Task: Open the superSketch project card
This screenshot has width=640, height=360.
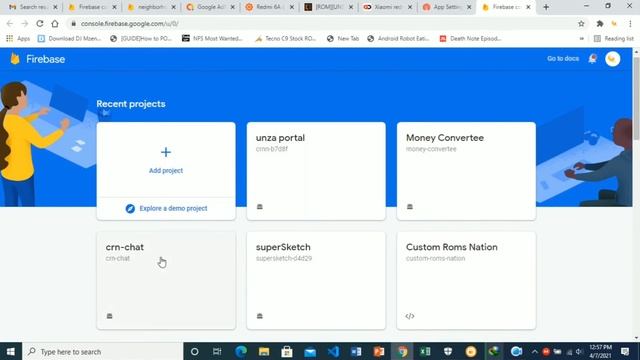Action: pos(316,280)
